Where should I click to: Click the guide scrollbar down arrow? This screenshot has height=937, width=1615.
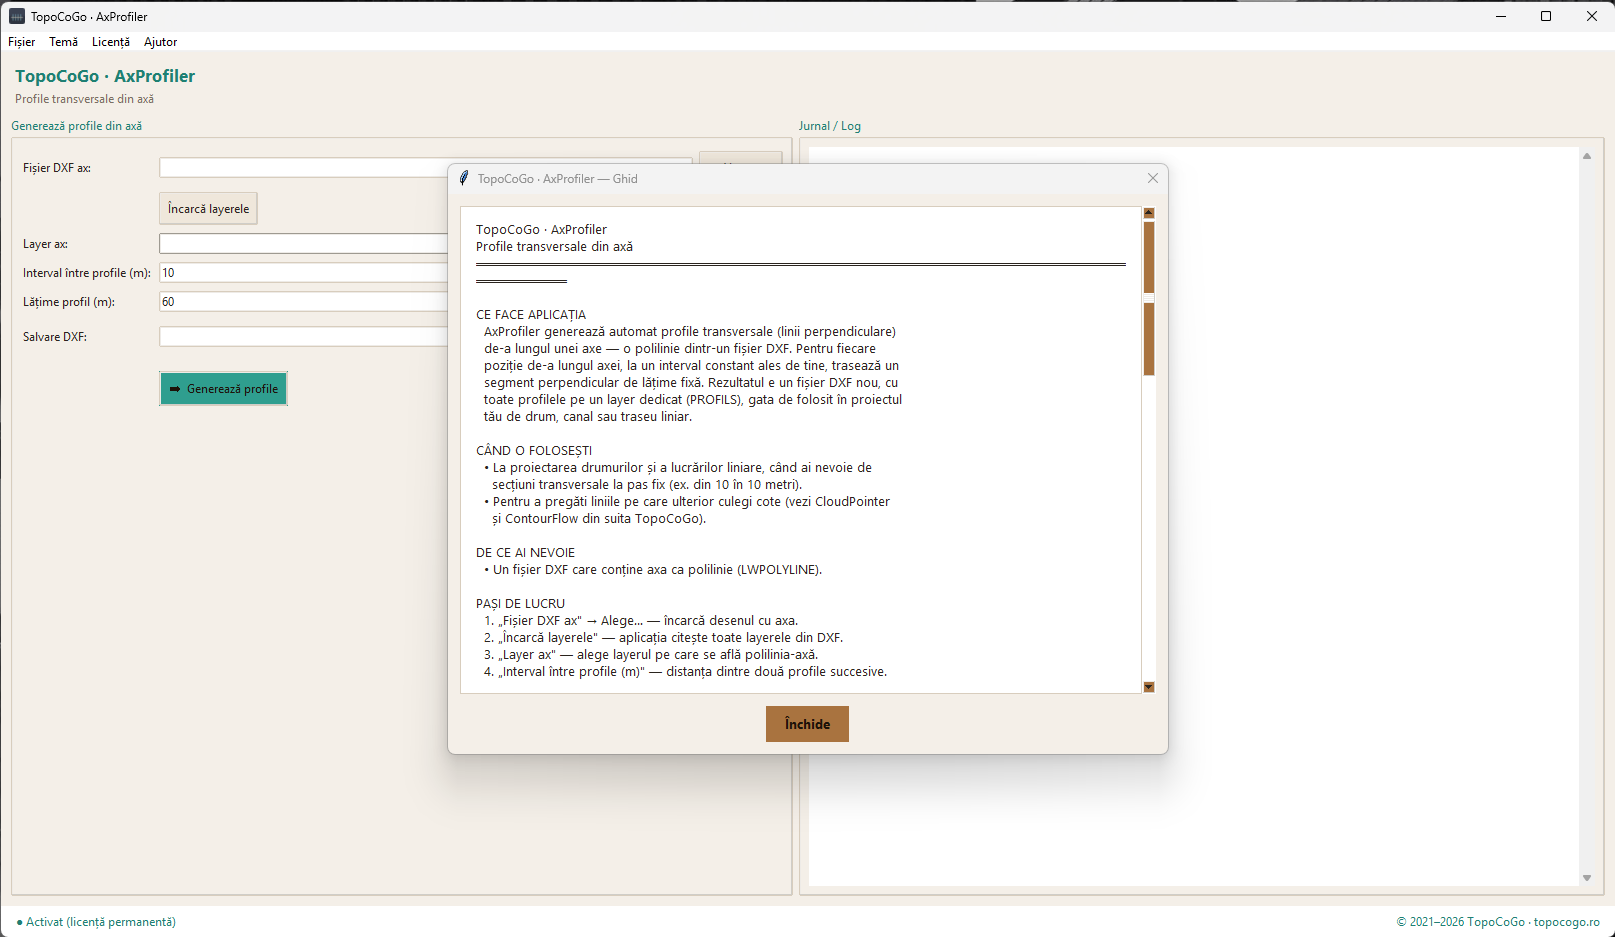coord(1149,687)
